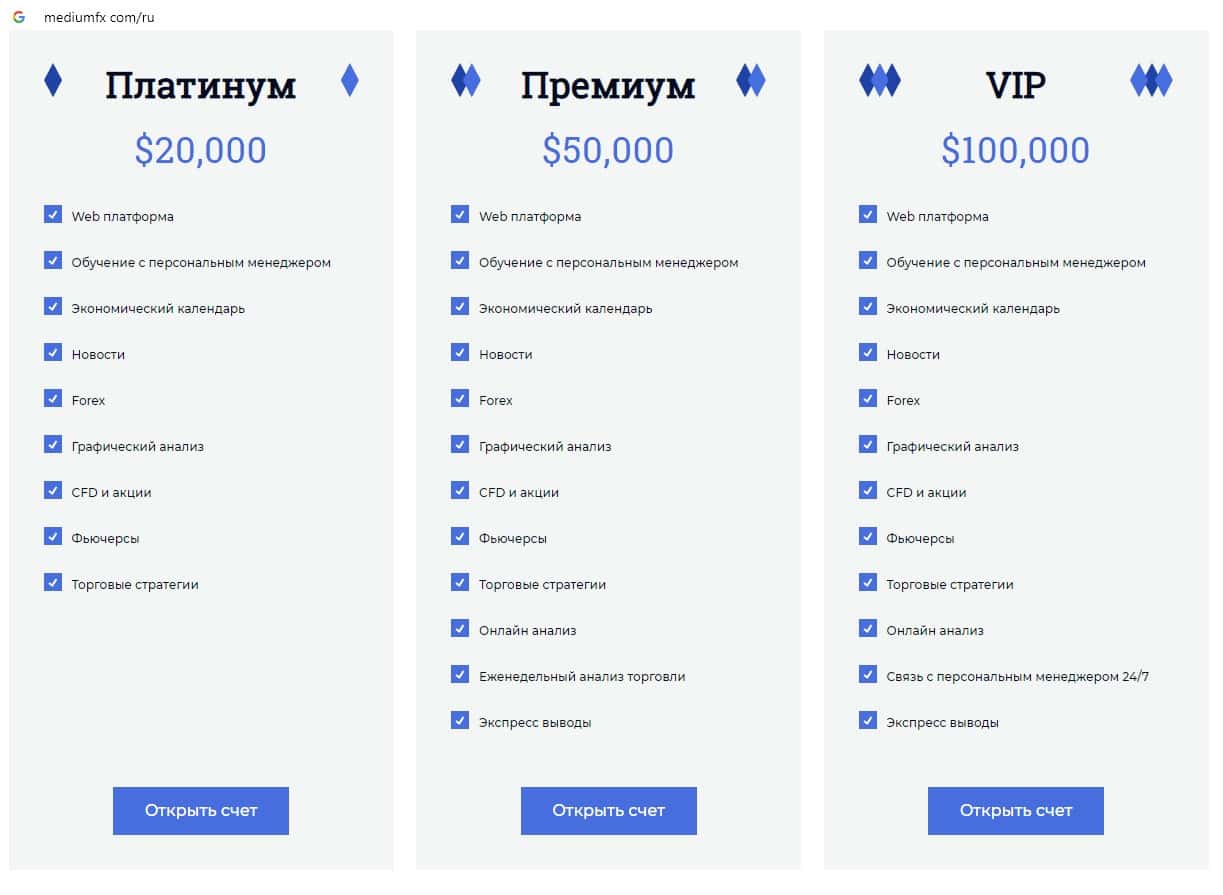Viewport: 1223px width, 895px height.
Task: Click the $50,000 Премиум price
Action: click(x=608, y=150)
